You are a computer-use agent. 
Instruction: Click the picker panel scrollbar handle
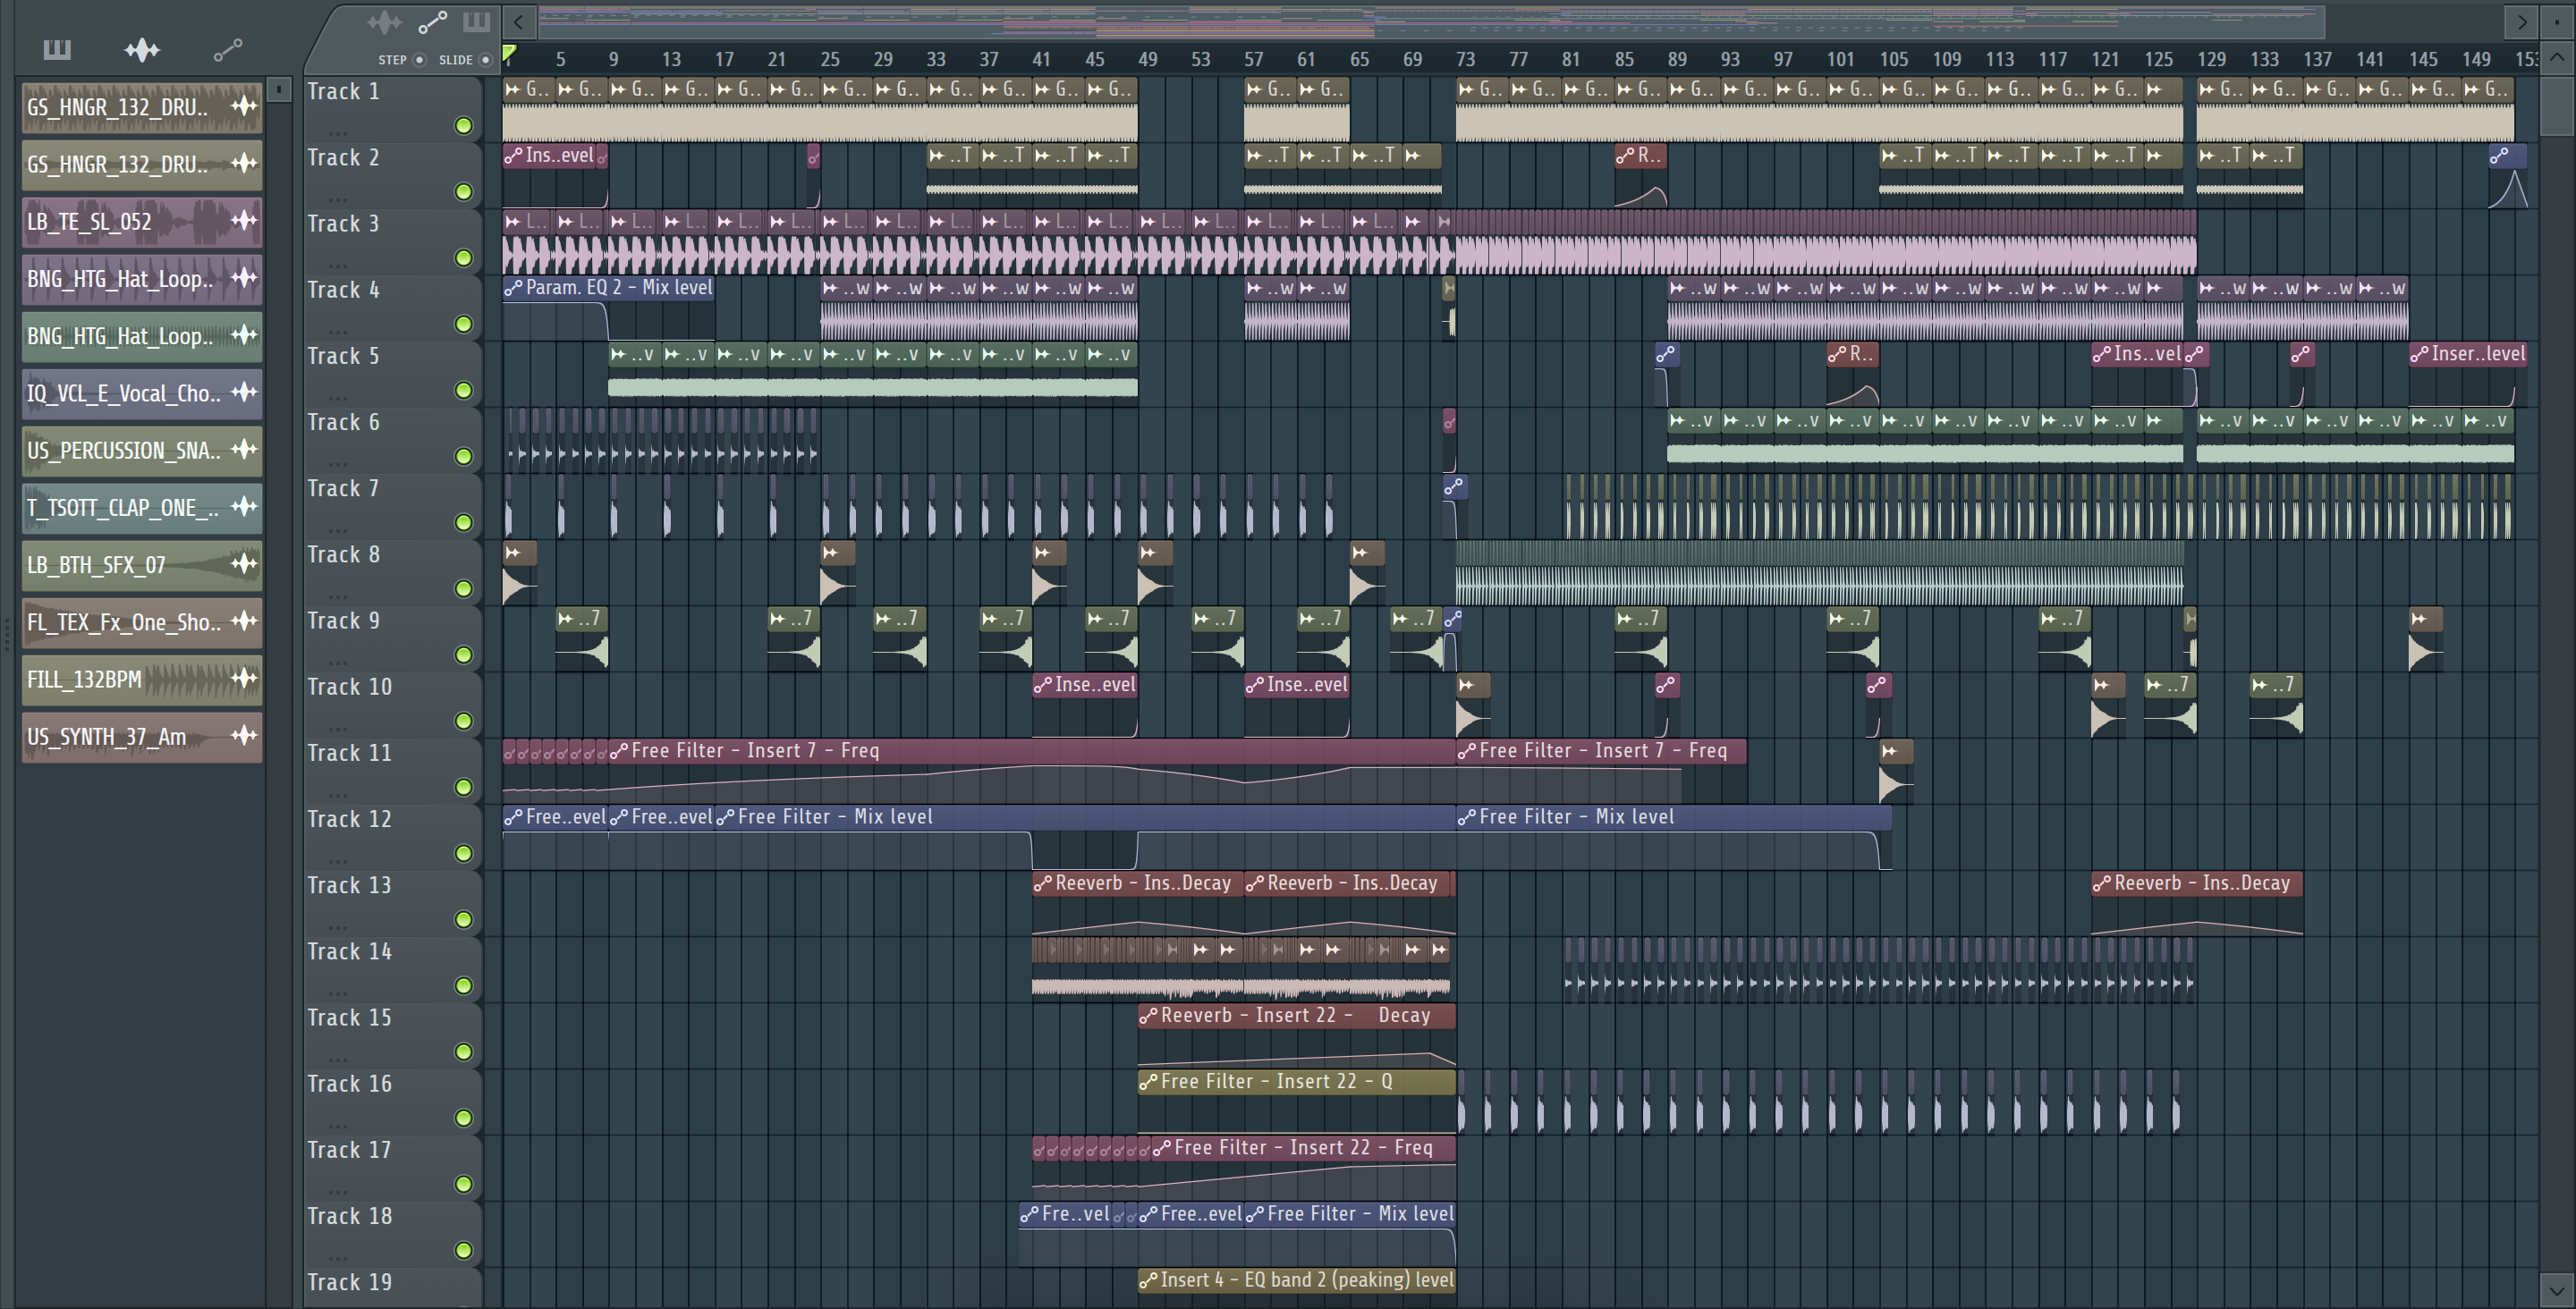pyautogui.click(x=279, y=90)
